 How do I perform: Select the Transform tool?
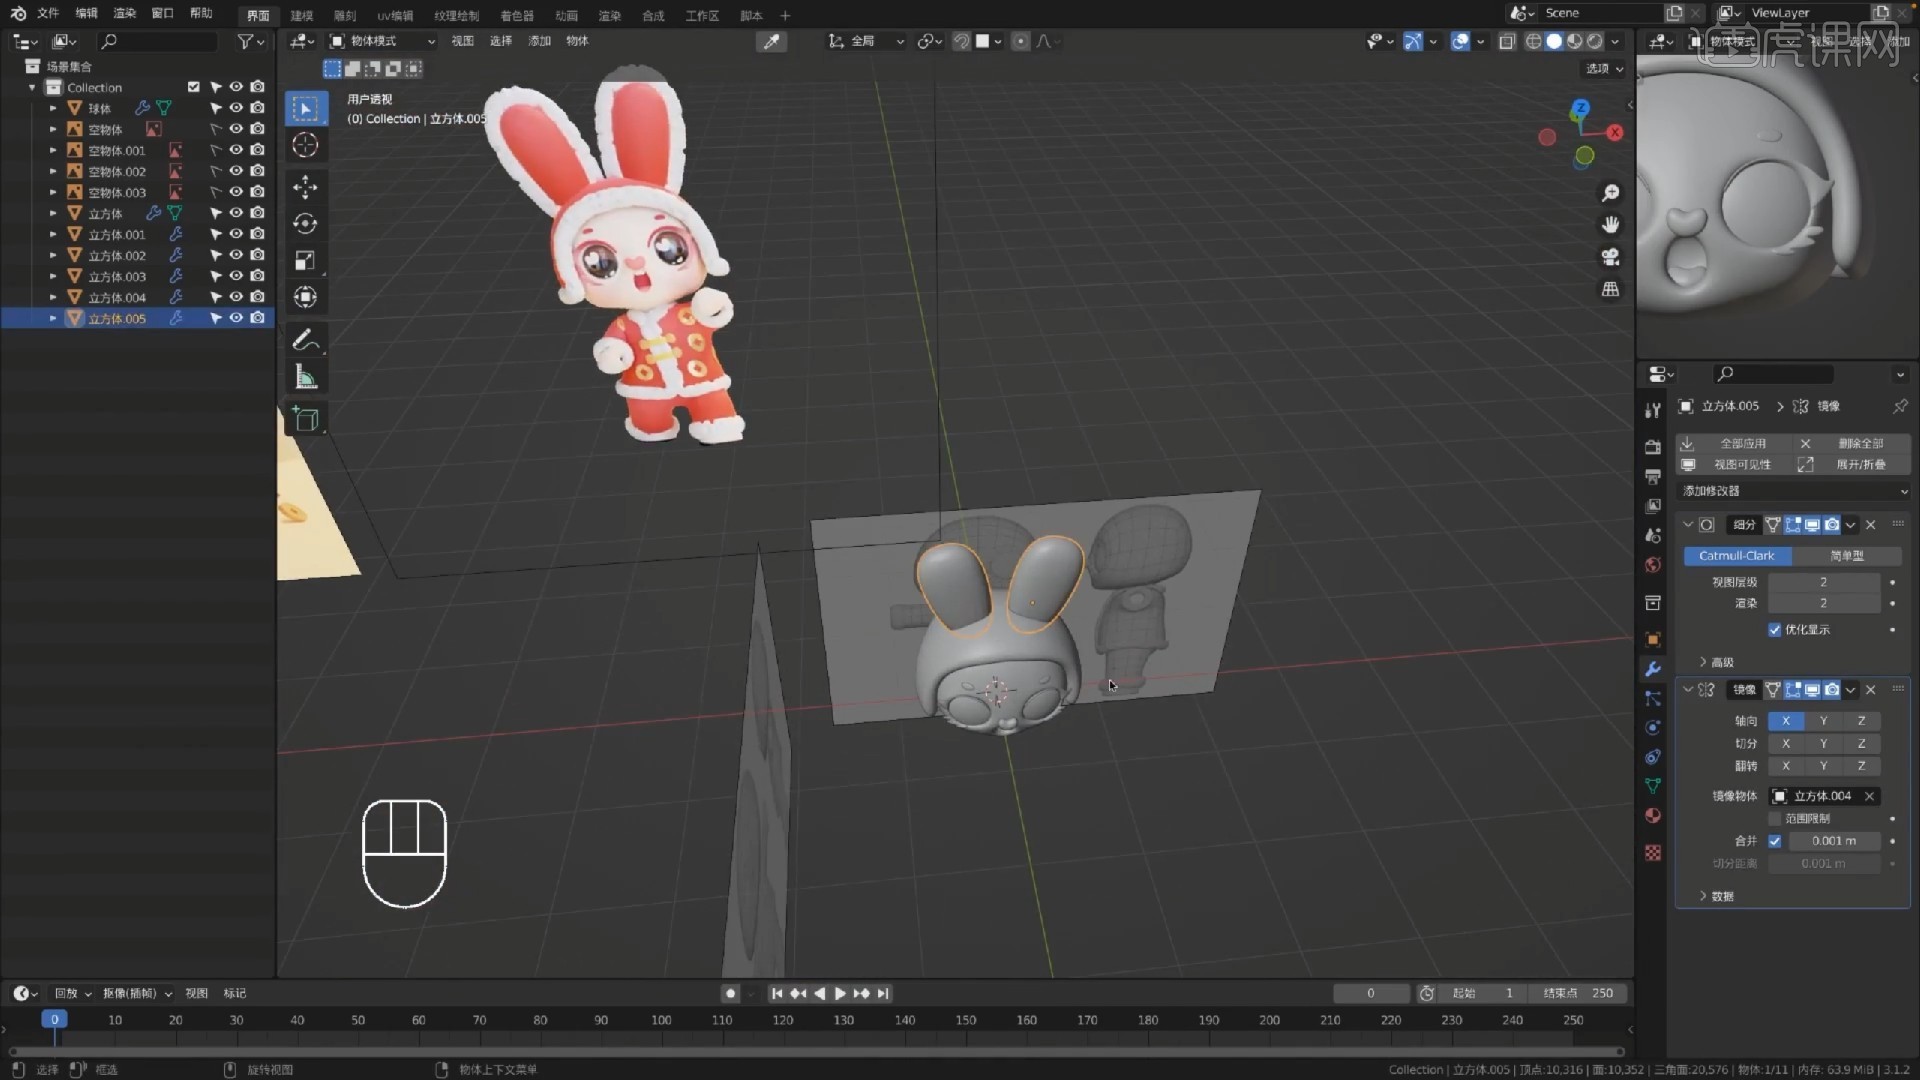pos(306,298)
